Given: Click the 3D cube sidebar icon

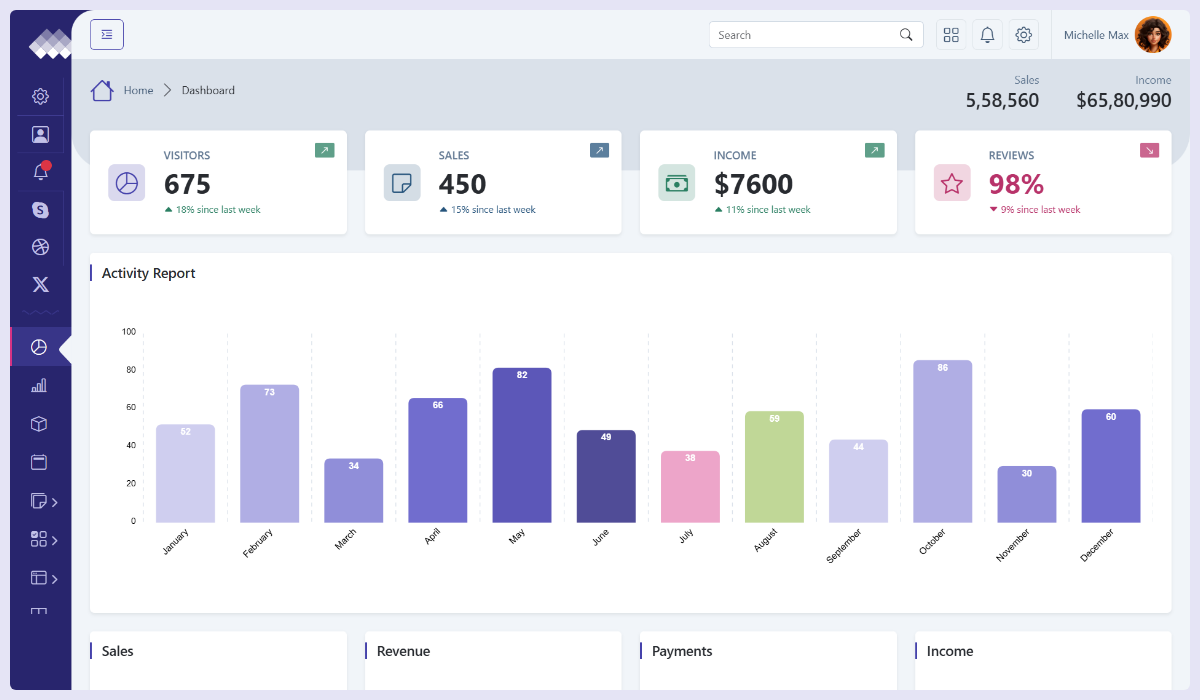Looking at the screenshot, I should [40, 423].
